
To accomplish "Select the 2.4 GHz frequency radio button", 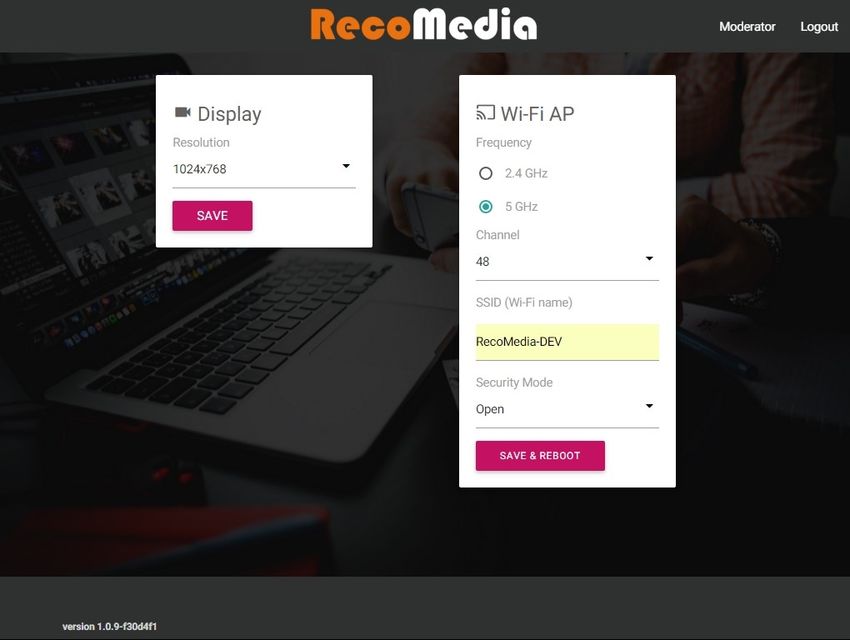I will [x=486, y=173].
